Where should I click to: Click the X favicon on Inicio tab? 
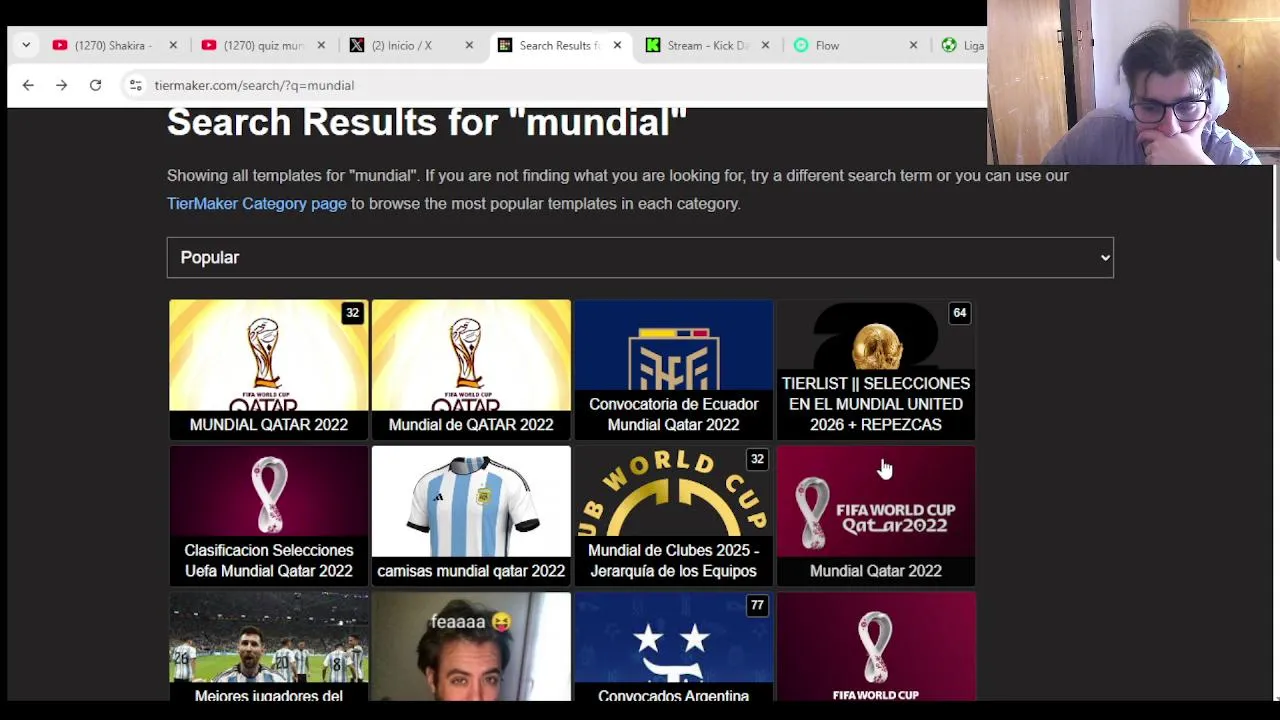coord(357,45)
